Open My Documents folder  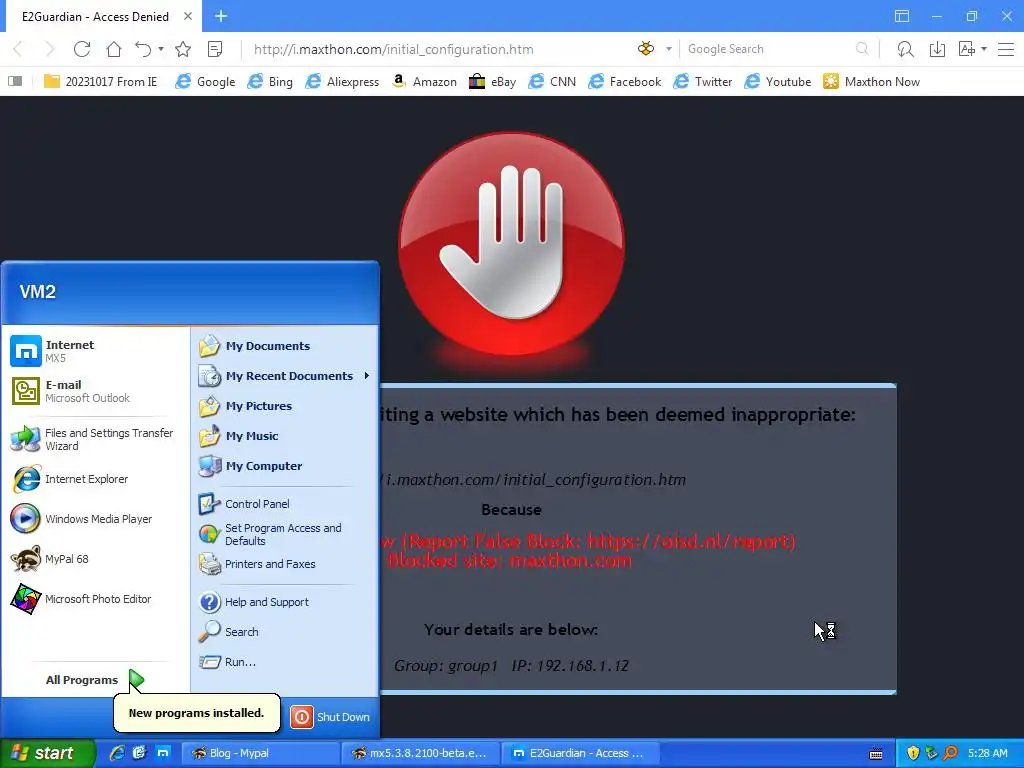pyautogui.click(x=285, y=346)
